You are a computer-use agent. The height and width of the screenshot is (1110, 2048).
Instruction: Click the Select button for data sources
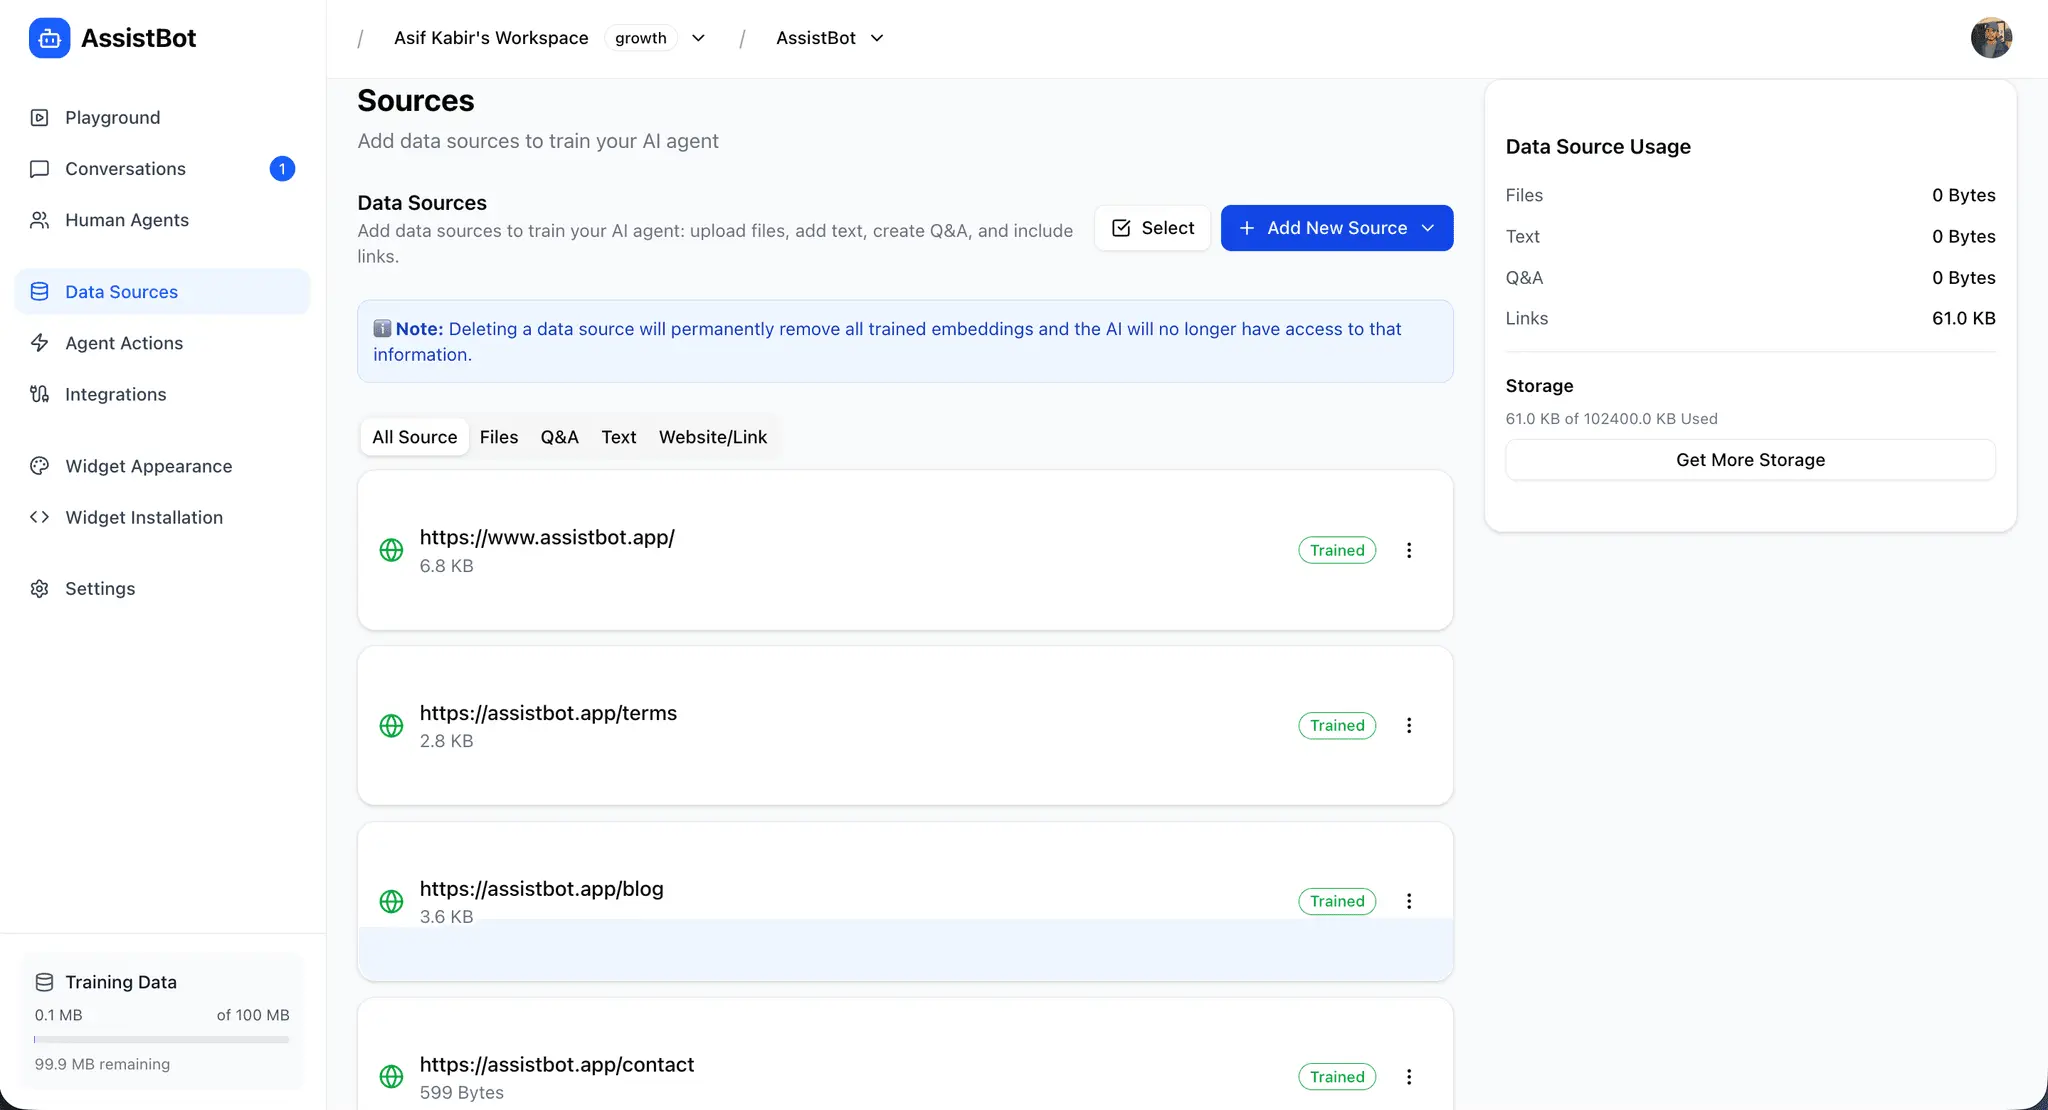tap(1152, 228)
